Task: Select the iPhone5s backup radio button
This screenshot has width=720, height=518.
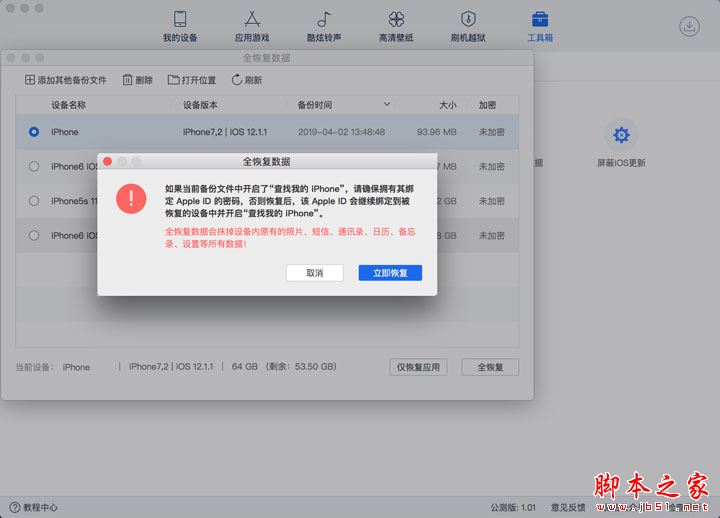Action: (x=35, y=201)
